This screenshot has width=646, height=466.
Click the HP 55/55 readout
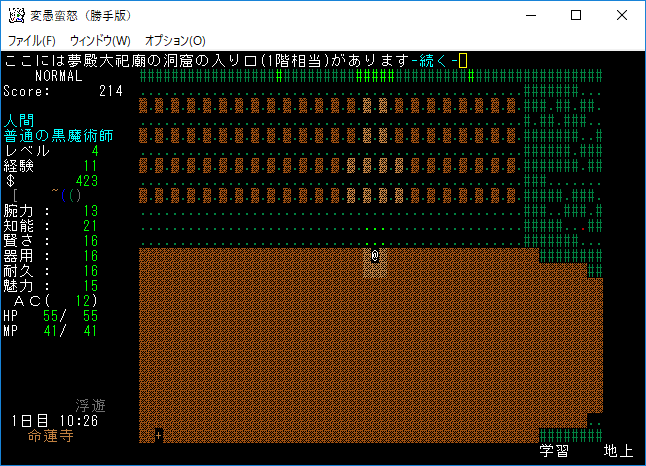pos(50,315)
